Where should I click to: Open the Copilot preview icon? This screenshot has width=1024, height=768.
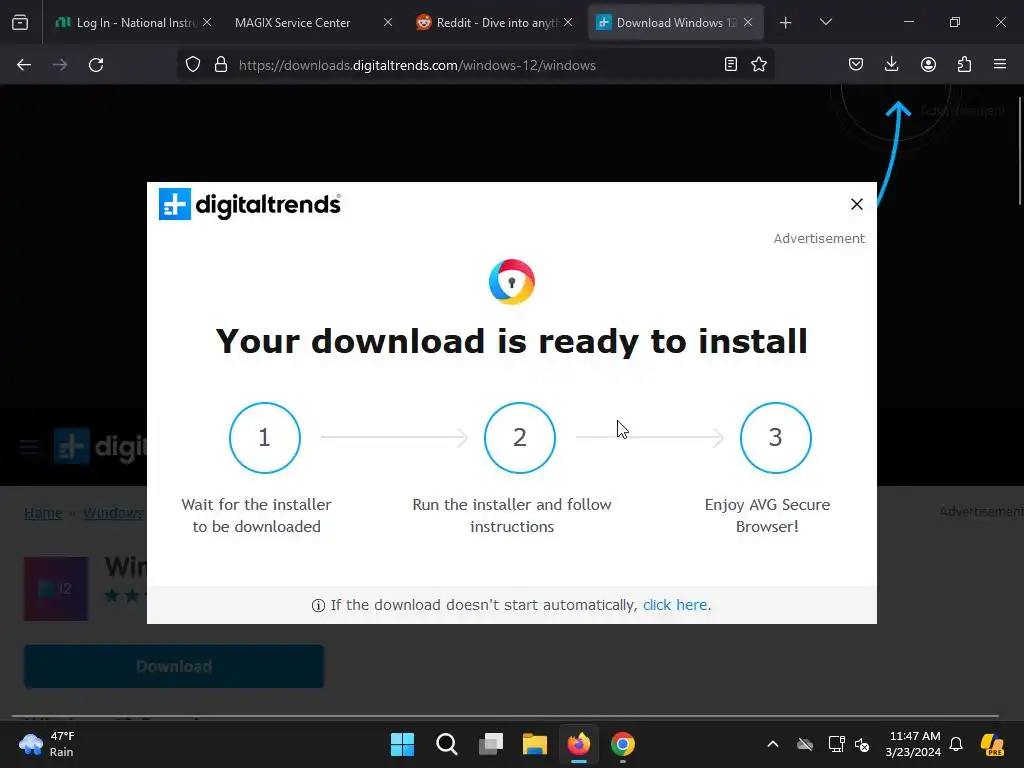pyautogui.click(x=992, y=744)
